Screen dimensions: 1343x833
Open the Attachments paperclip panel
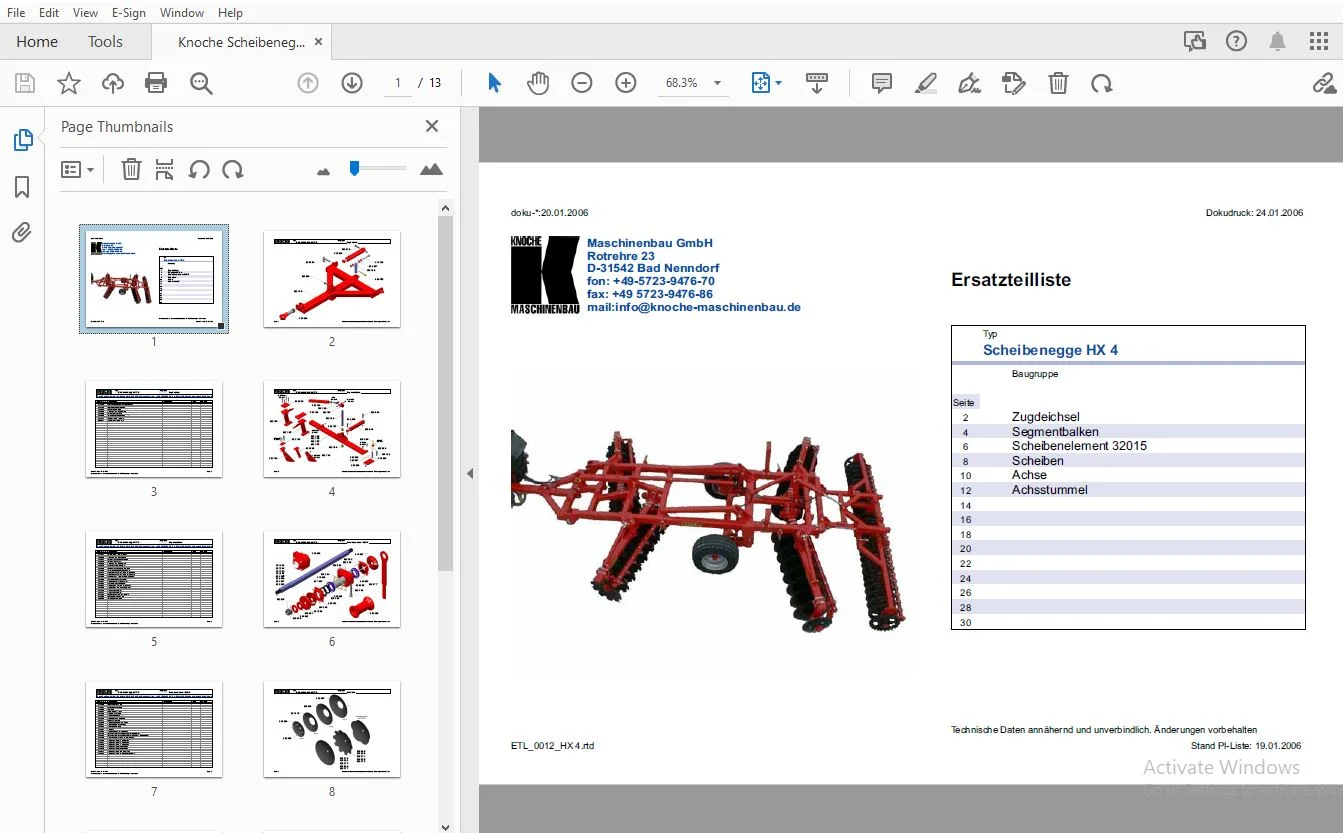tap(22, 233)
